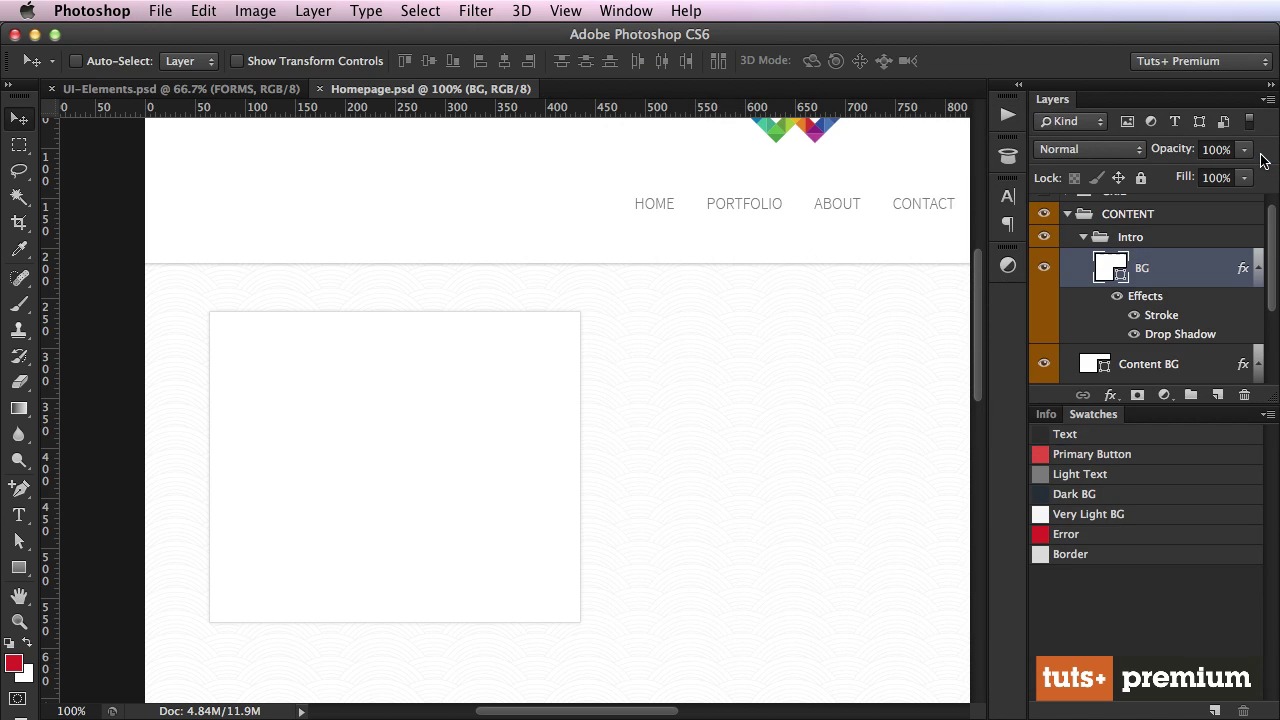Select the Rectangular Marquee tool
The height and width of the screenshot is (720, 1280).
point(19,146)
